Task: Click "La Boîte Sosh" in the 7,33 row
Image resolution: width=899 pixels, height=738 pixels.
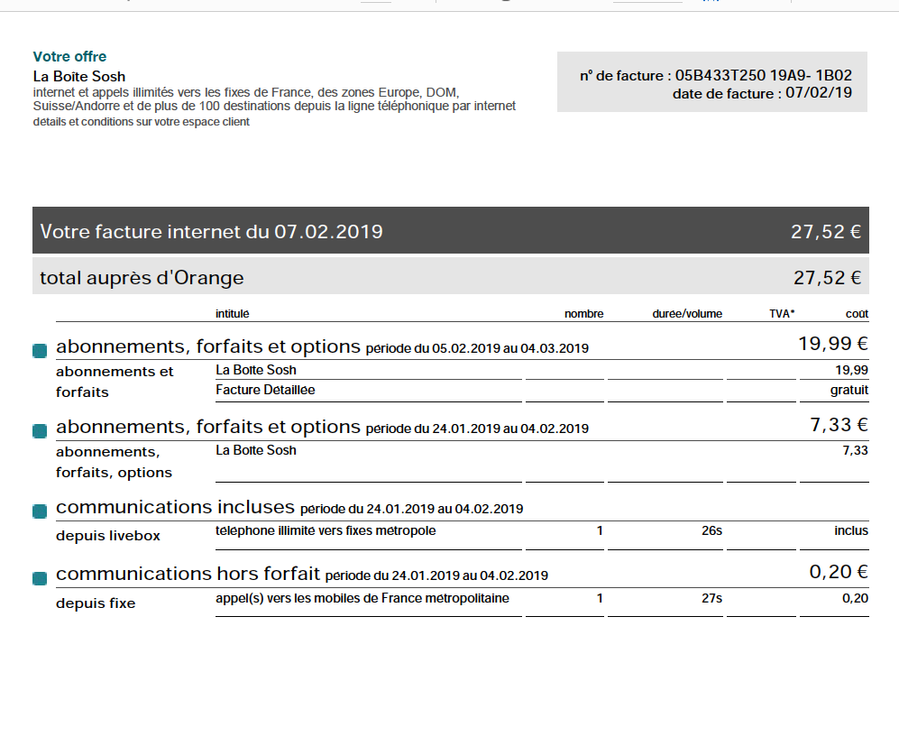Action: coord(256,450)
